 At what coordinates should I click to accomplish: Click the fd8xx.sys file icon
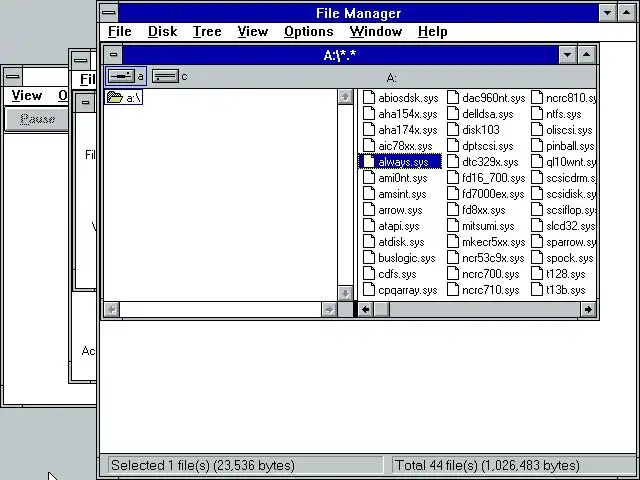coord(453,209)
